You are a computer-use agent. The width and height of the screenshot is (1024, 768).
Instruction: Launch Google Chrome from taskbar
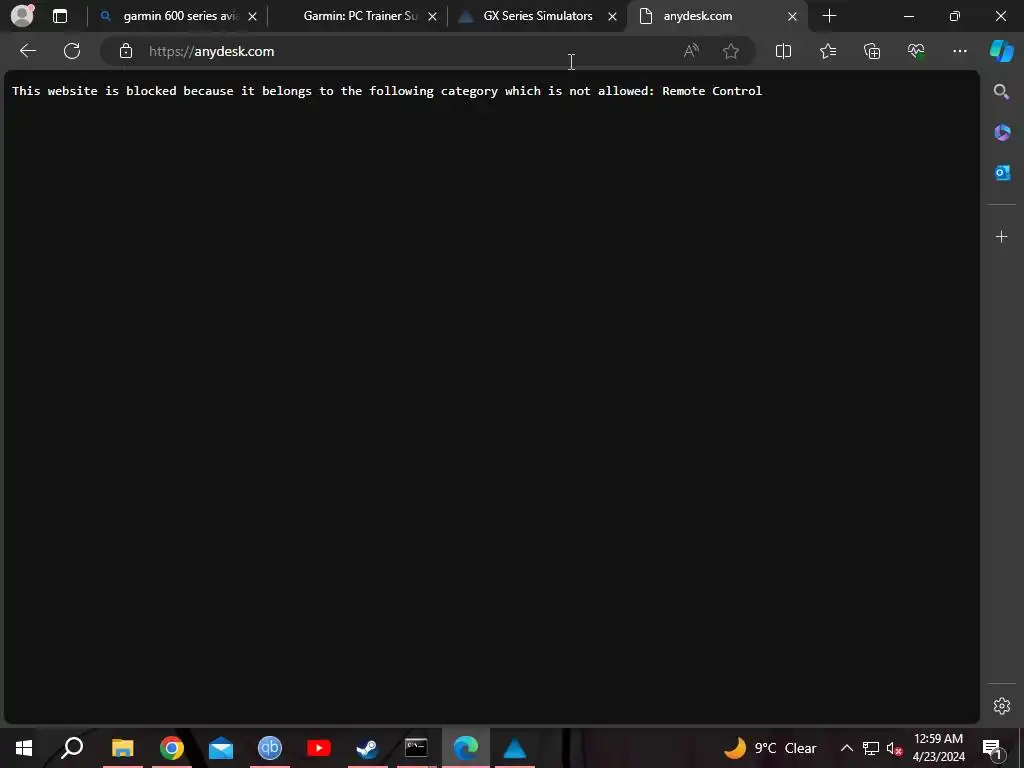coord(172,748)
